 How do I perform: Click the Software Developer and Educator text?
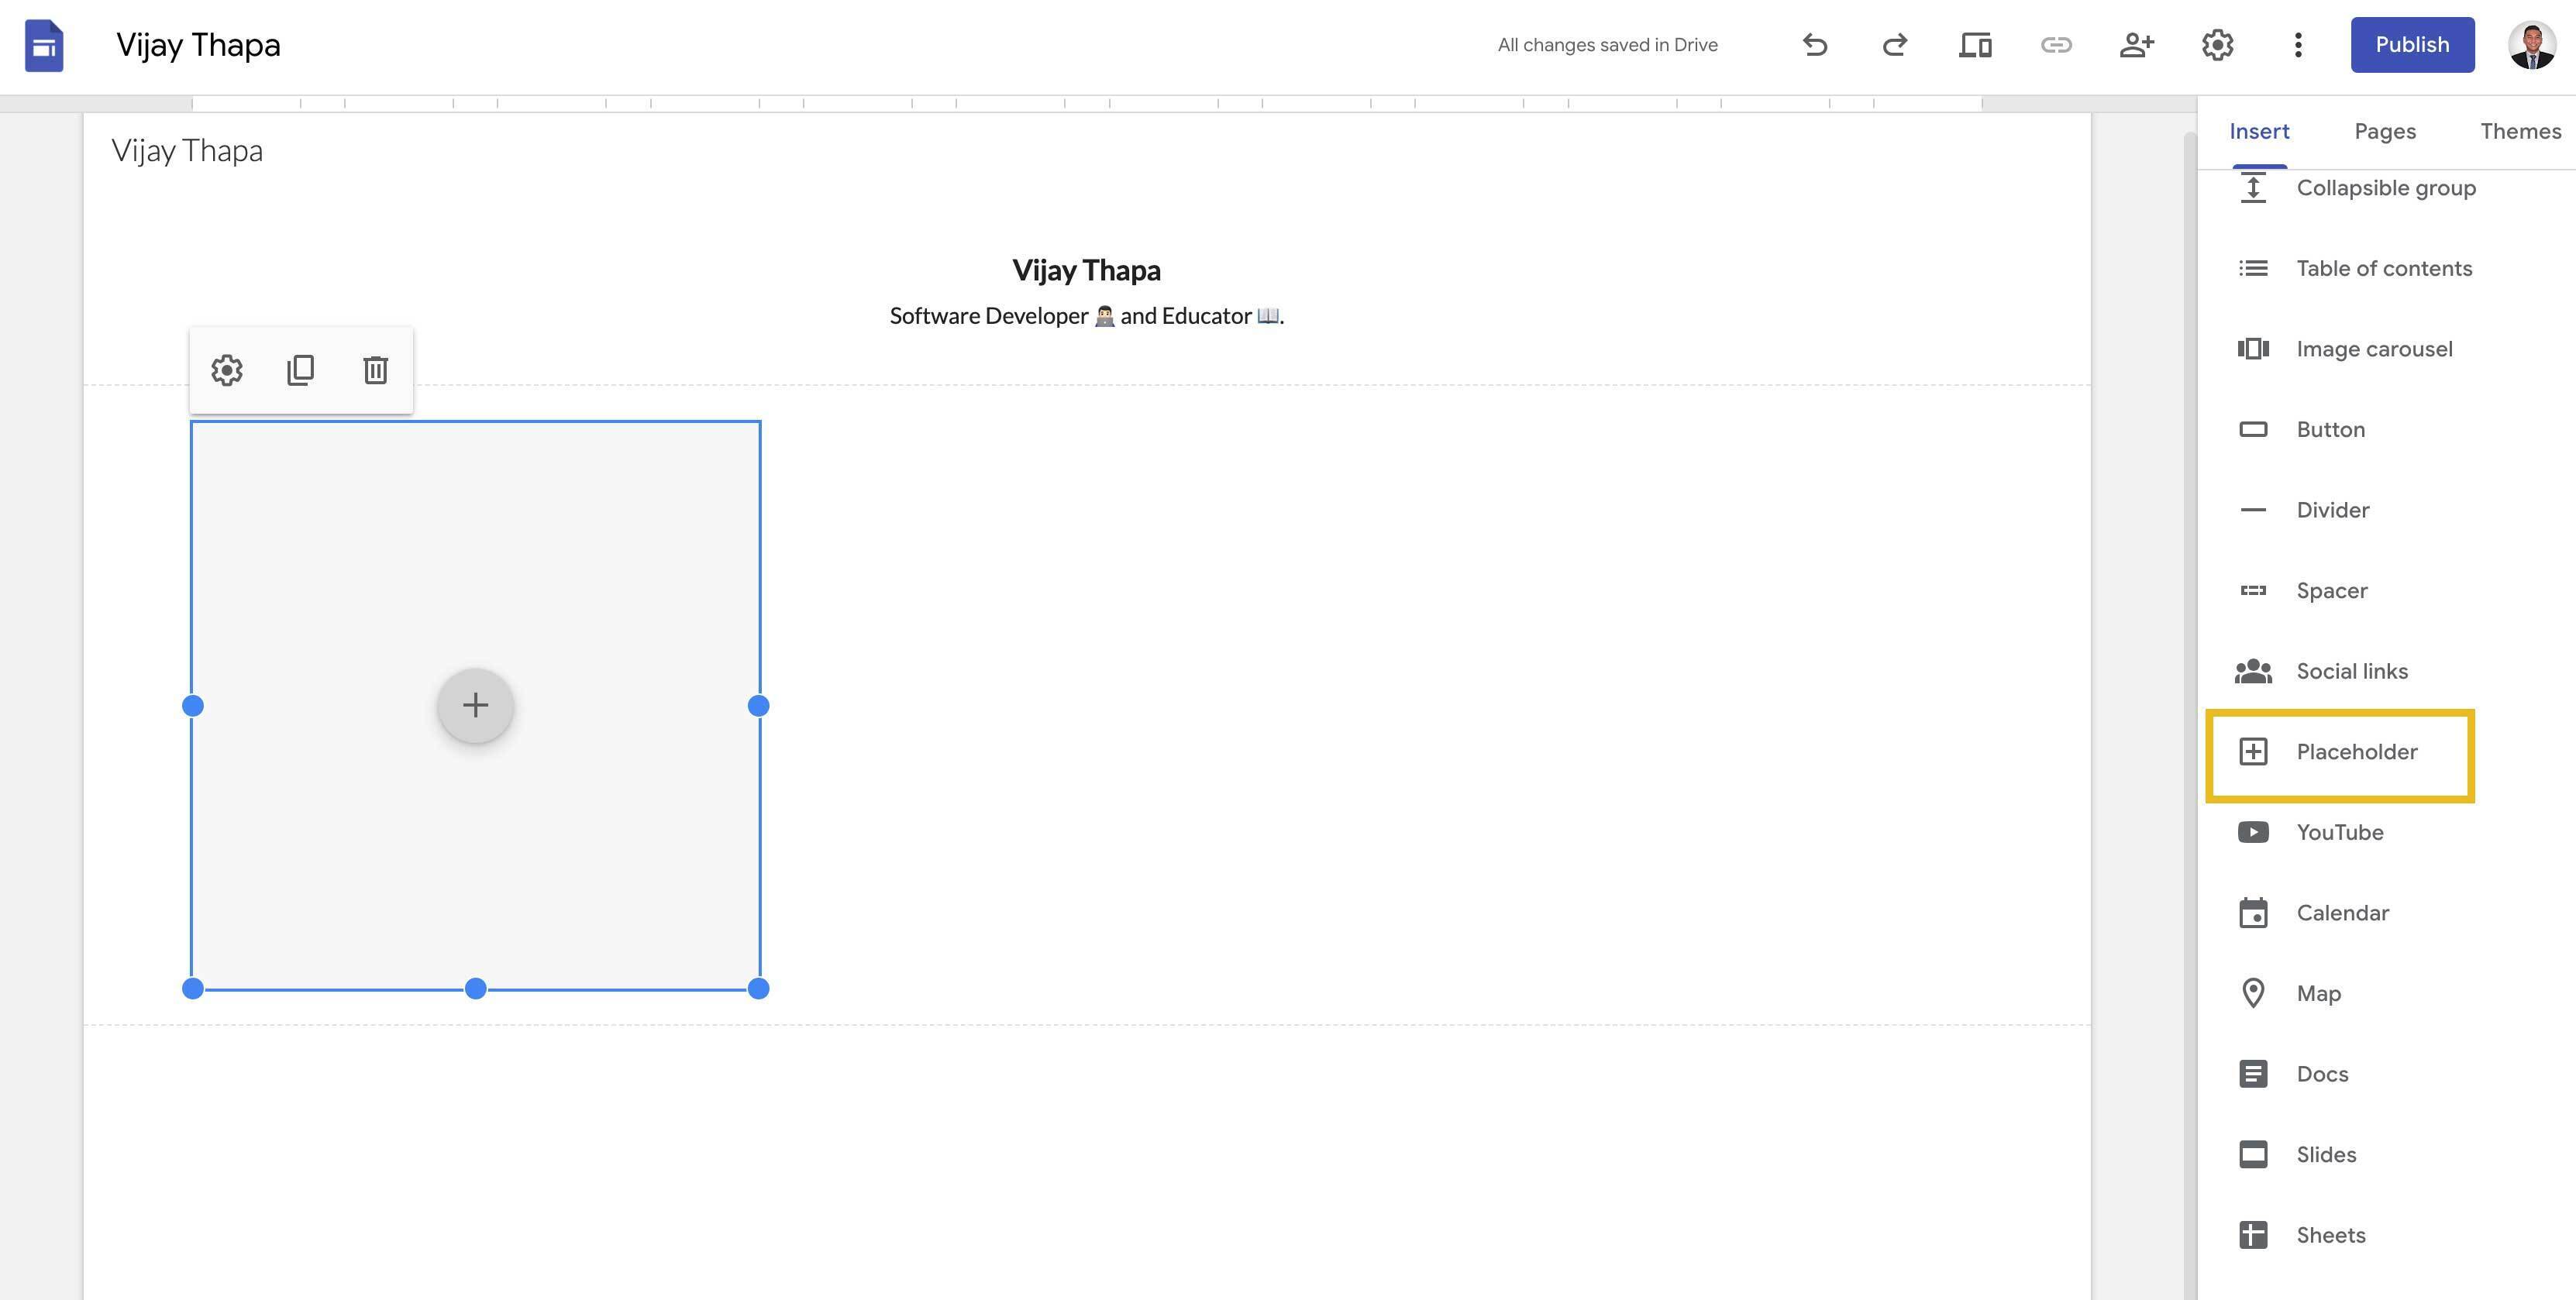pyautogui.click(x=1086, y=316)
